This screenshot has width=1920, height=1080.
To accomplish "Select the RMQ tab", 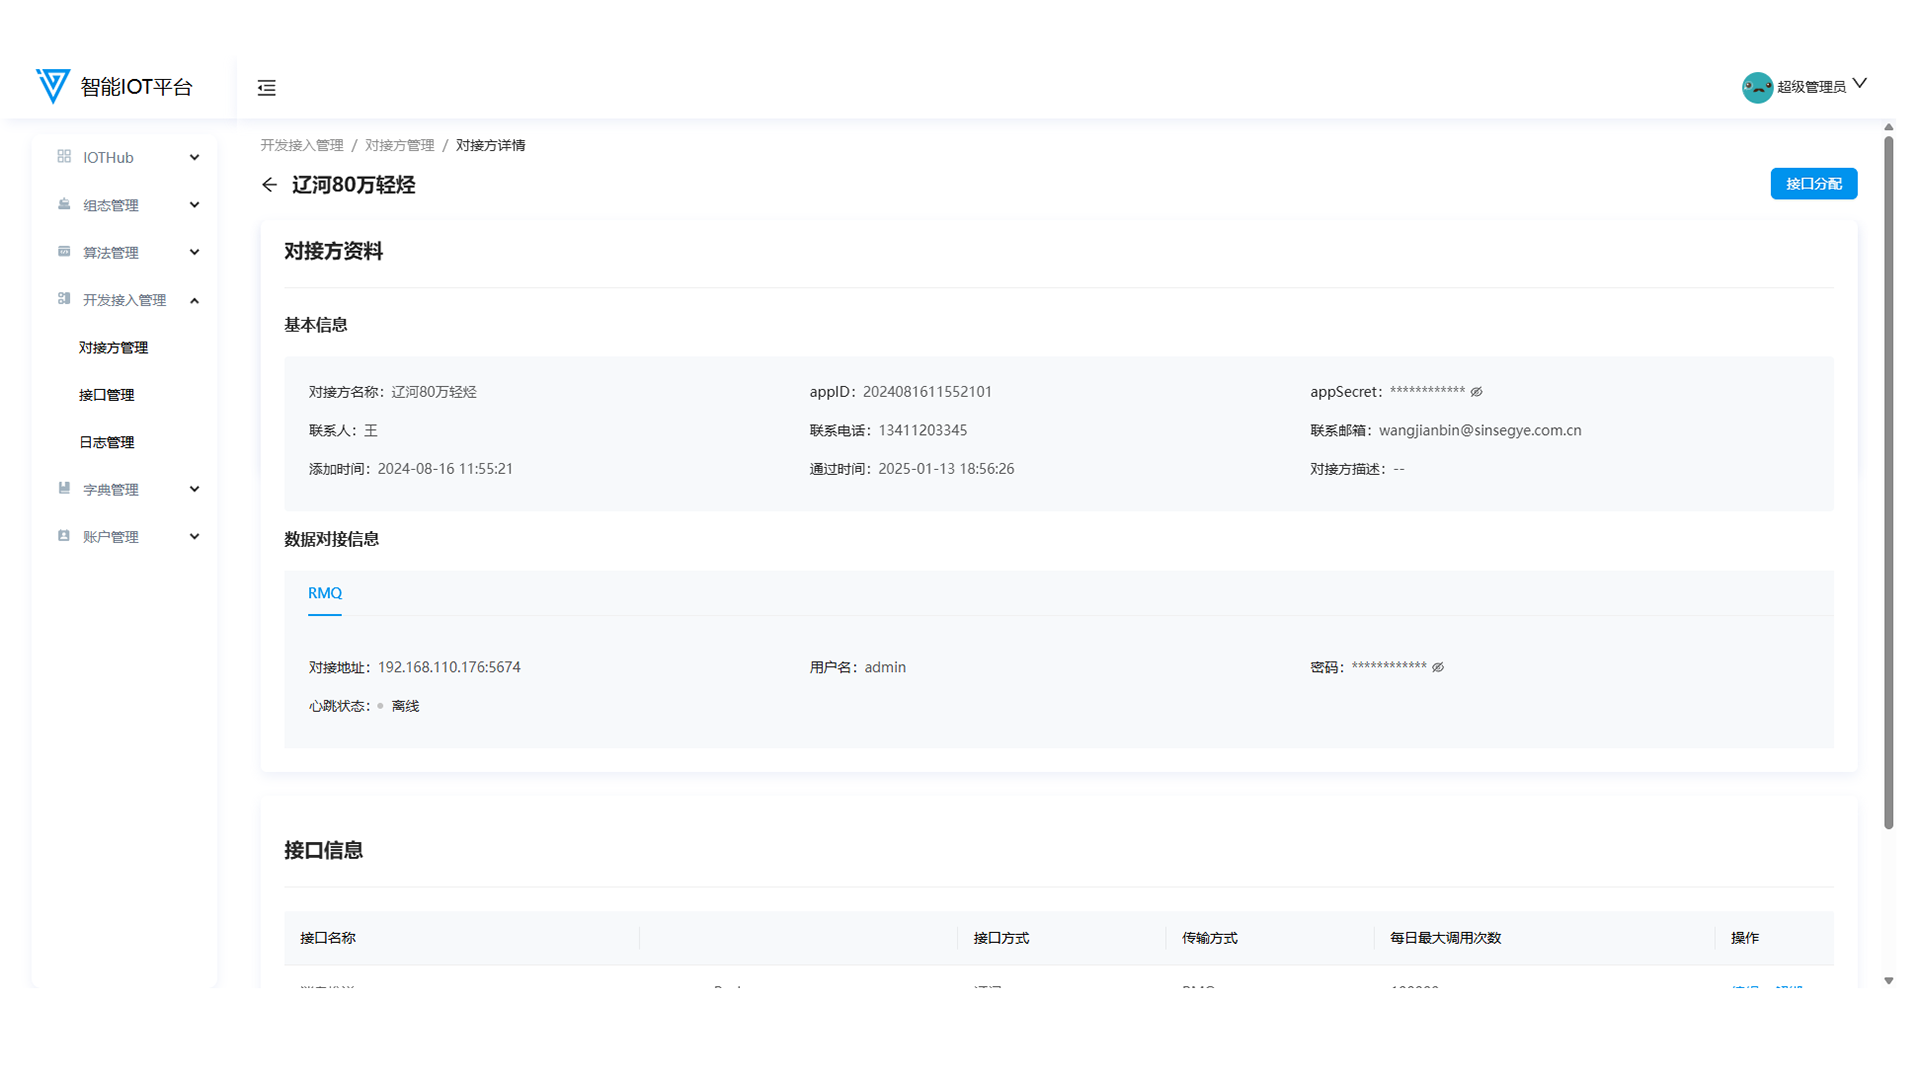I will pos(325,593).
